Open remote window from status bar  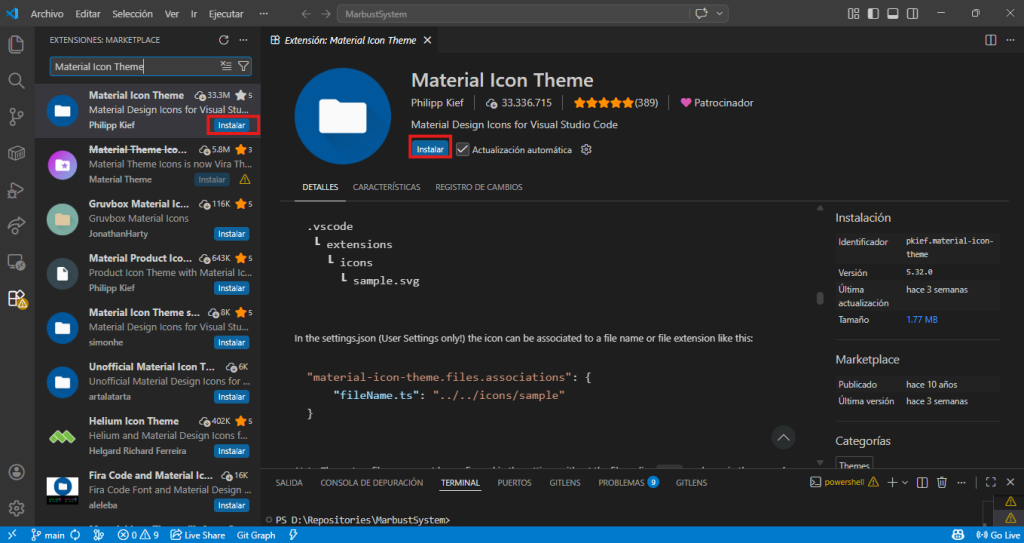[11, 535]
